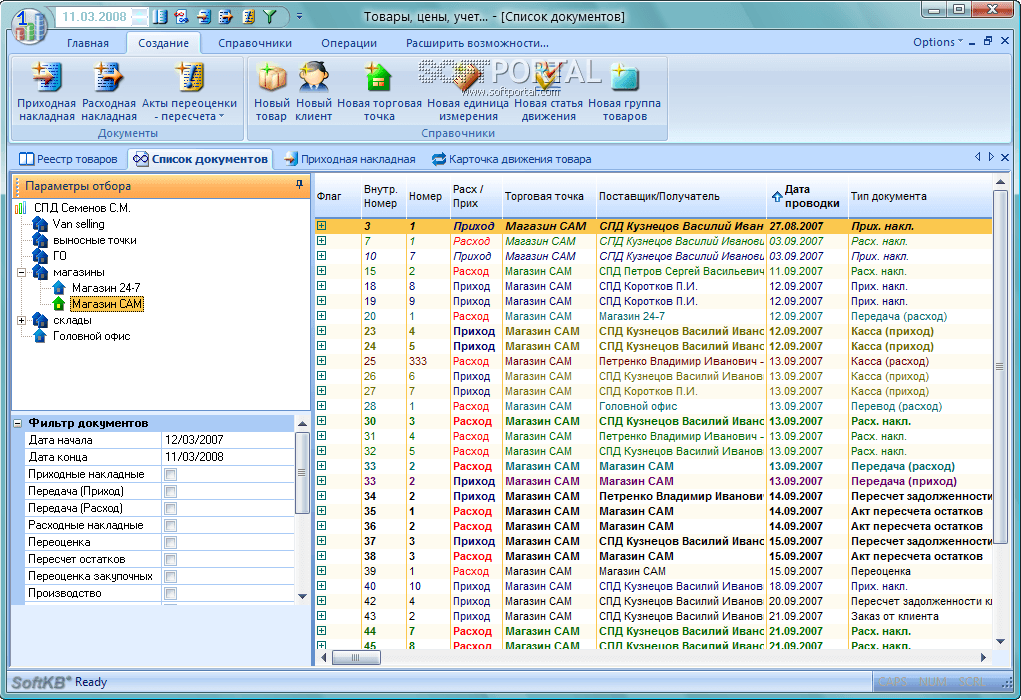
Task: Expand the склады tree node
Action: pyautogui.click(x=22, y=320)
